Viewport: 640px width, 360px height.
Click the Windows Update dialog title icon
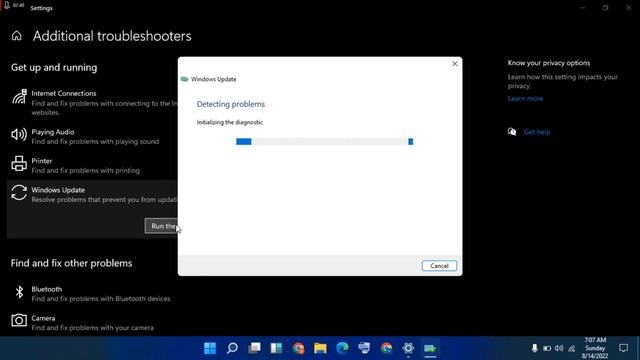(184, 79)
